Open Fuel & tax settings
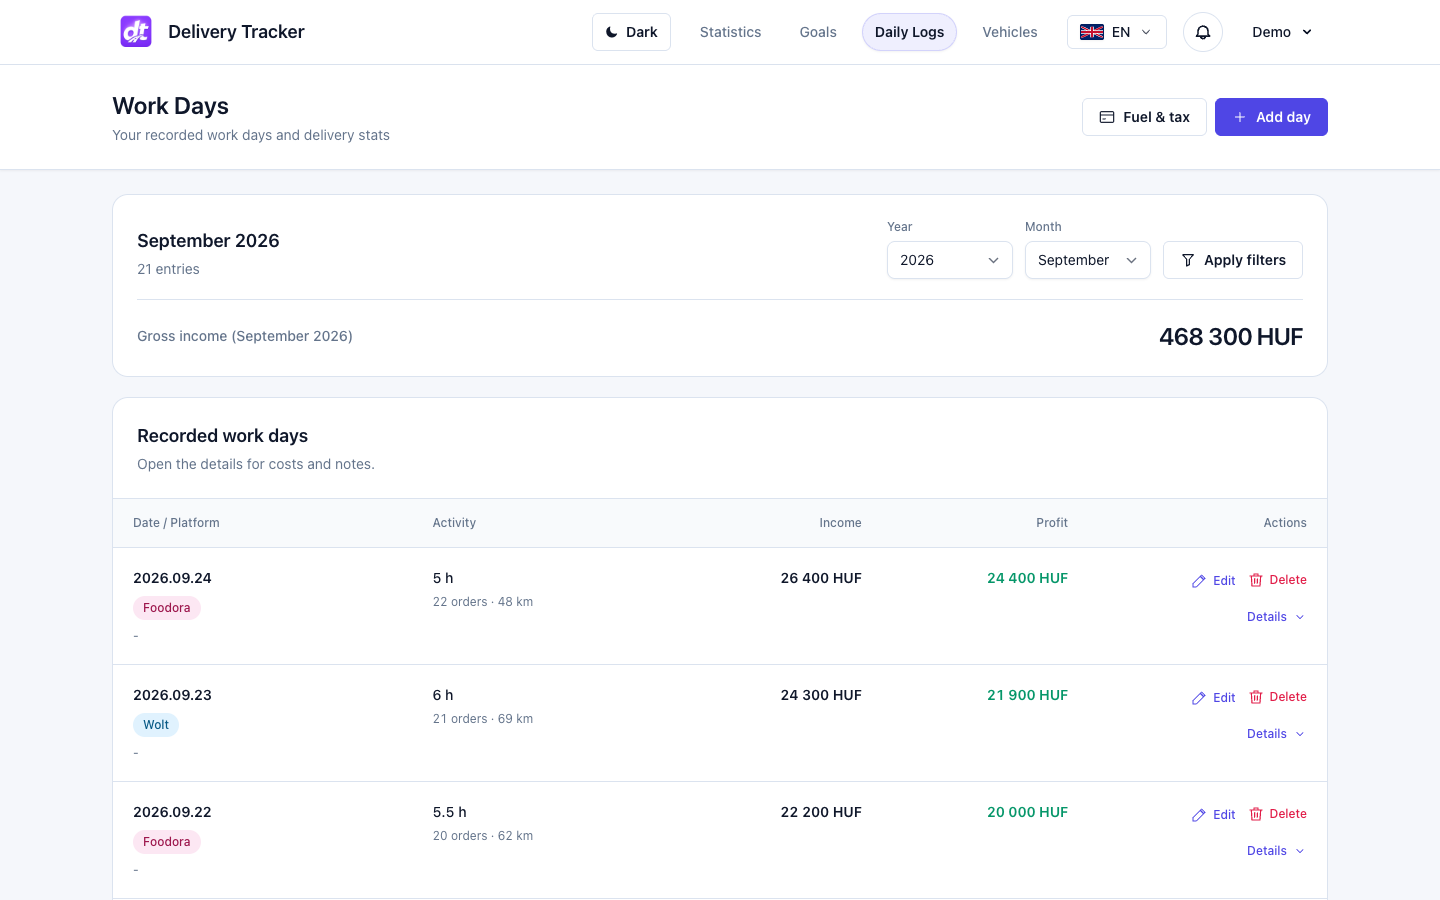1440x900 pixels. click(1144, 117)
